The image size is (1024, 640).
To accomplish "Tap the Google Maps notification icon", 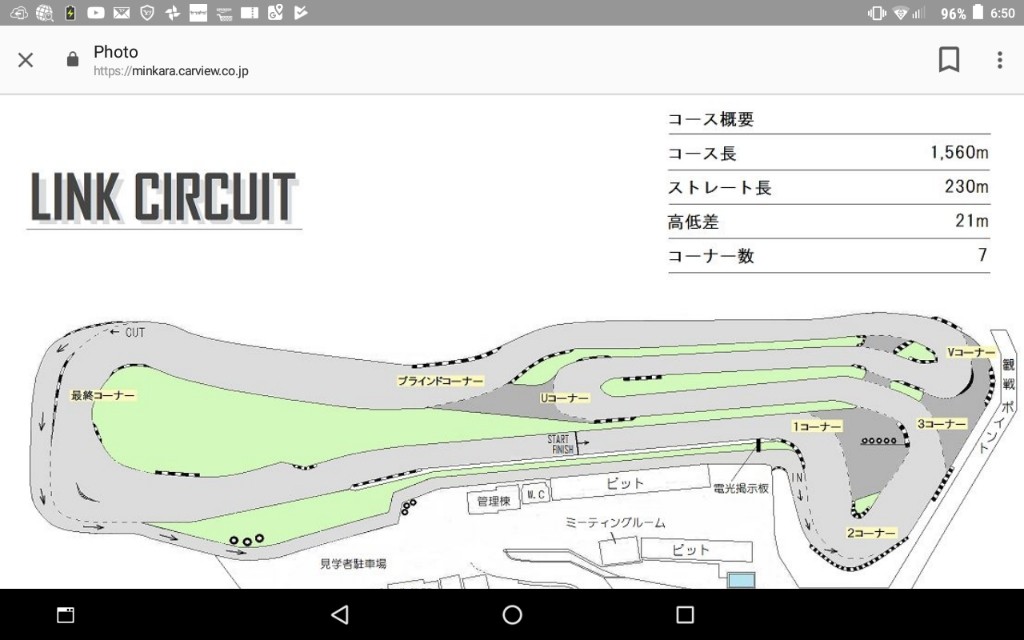I will [275, 12].
